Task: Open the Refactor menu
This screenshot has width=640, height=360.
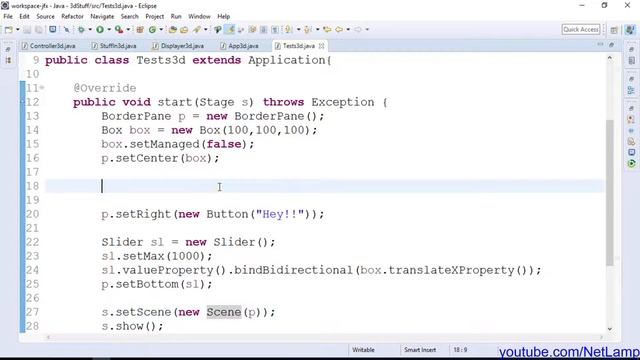Action: [x=72, y=16]
